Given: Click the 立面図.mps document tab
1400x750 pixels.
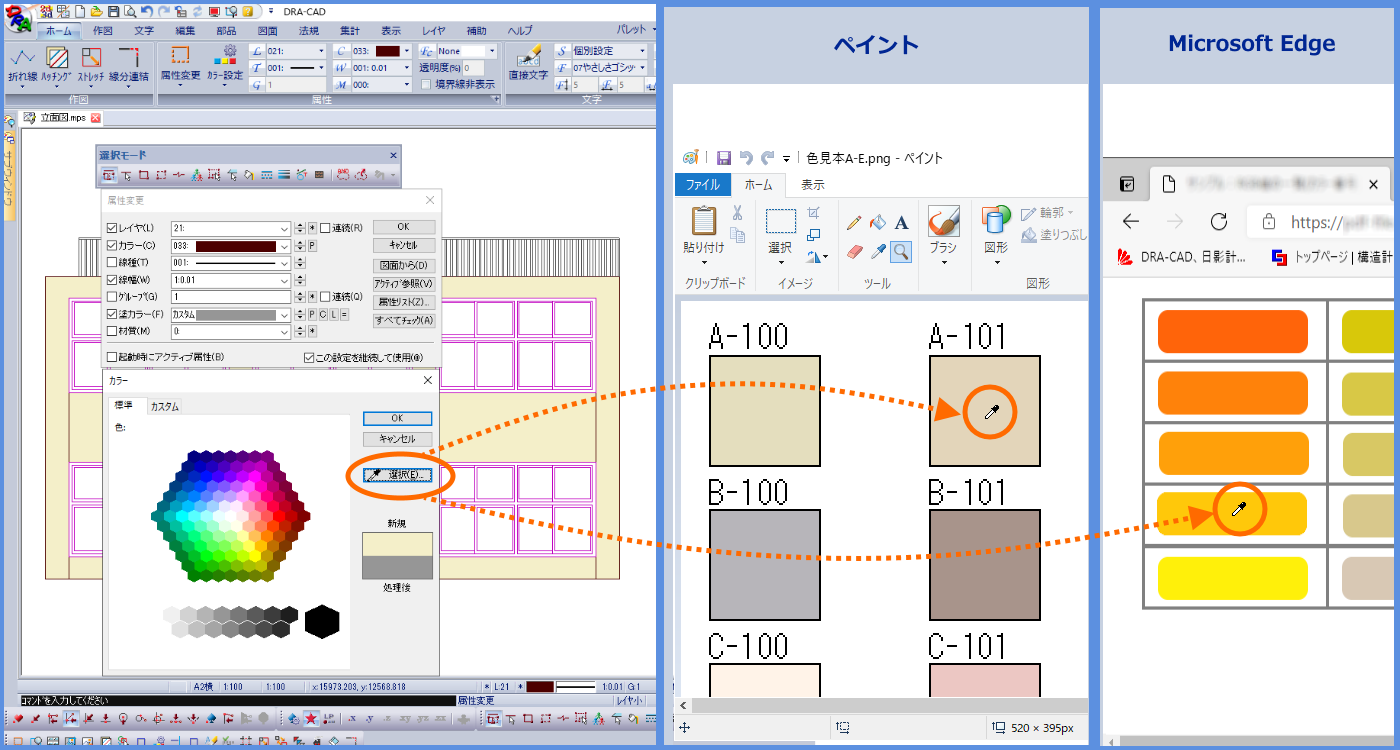Looking at the screenshot, I should point(62,118).
